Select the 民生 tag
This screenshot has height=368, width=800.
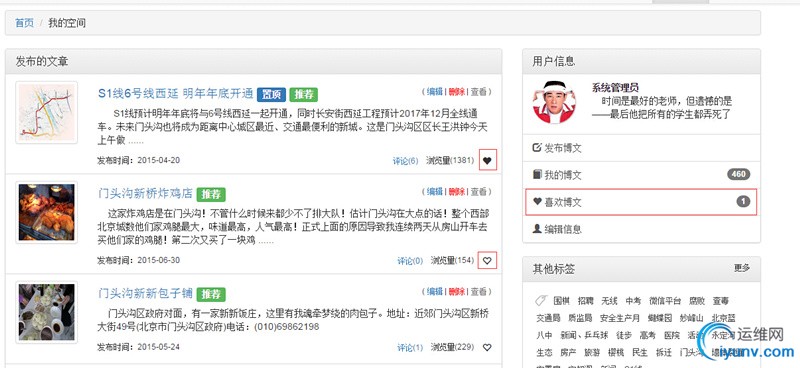640,353
